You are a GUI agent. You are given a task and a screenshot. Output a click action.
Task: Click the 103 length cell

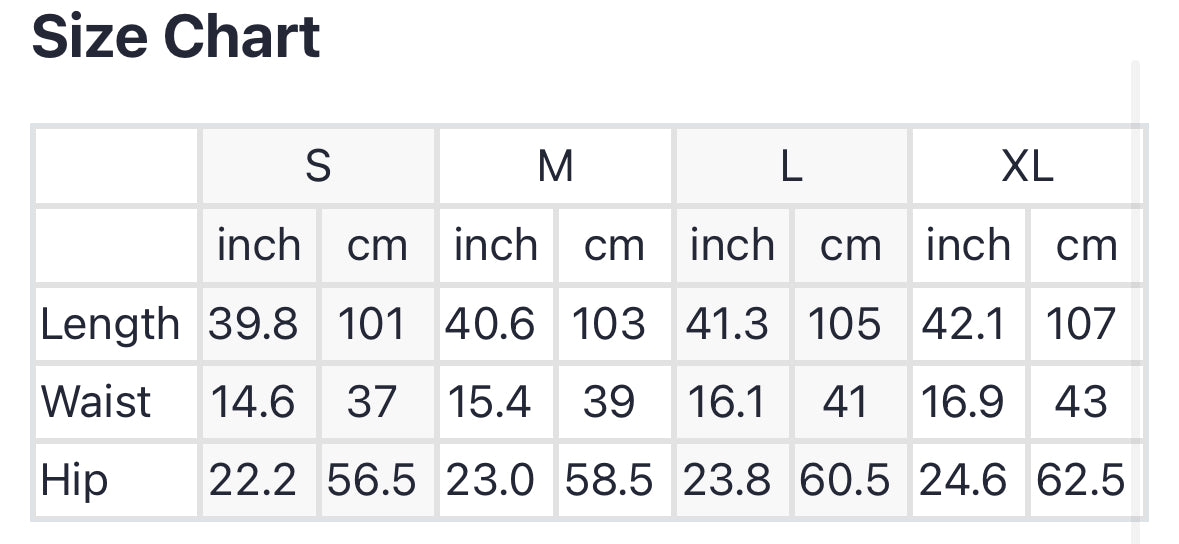coord(609,324)
